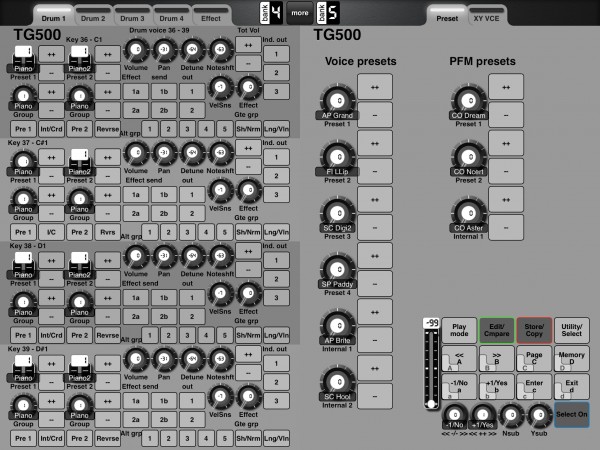Click the FI LLip voice preset knob
This screenshot has height=450, width=600.
click(x=337, y=157)
